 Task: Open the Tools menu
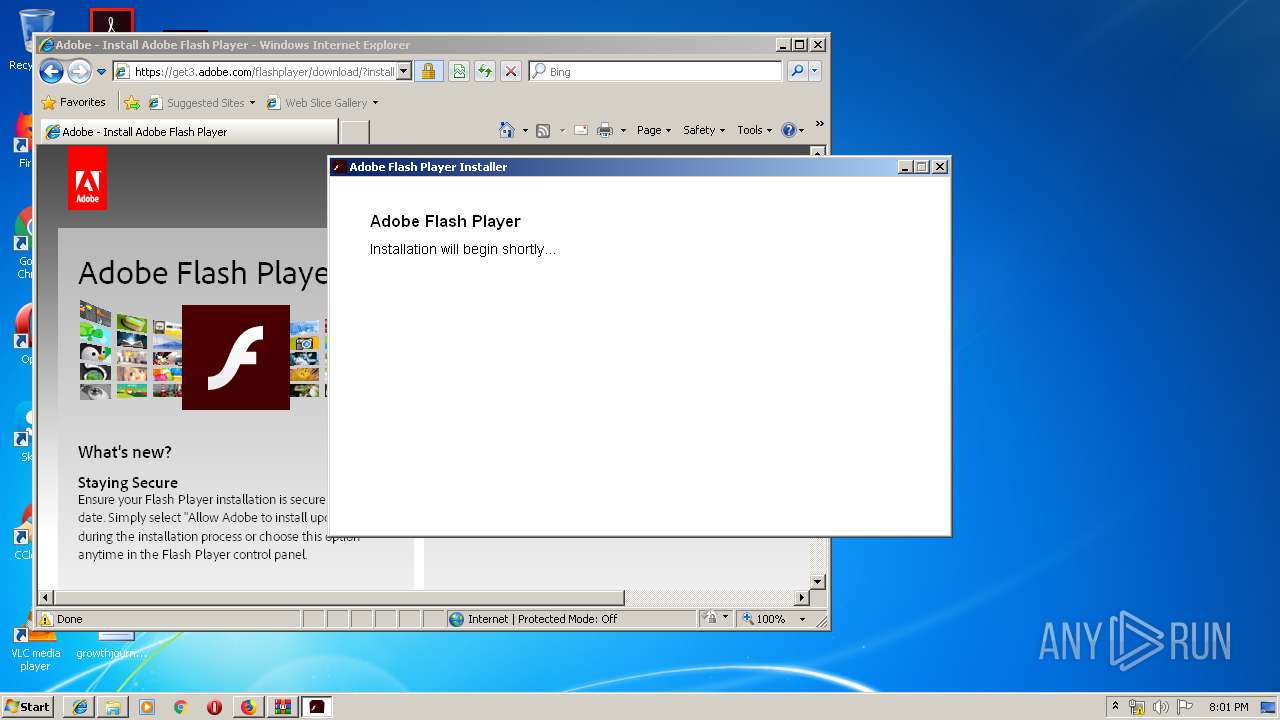coord(755,130)
